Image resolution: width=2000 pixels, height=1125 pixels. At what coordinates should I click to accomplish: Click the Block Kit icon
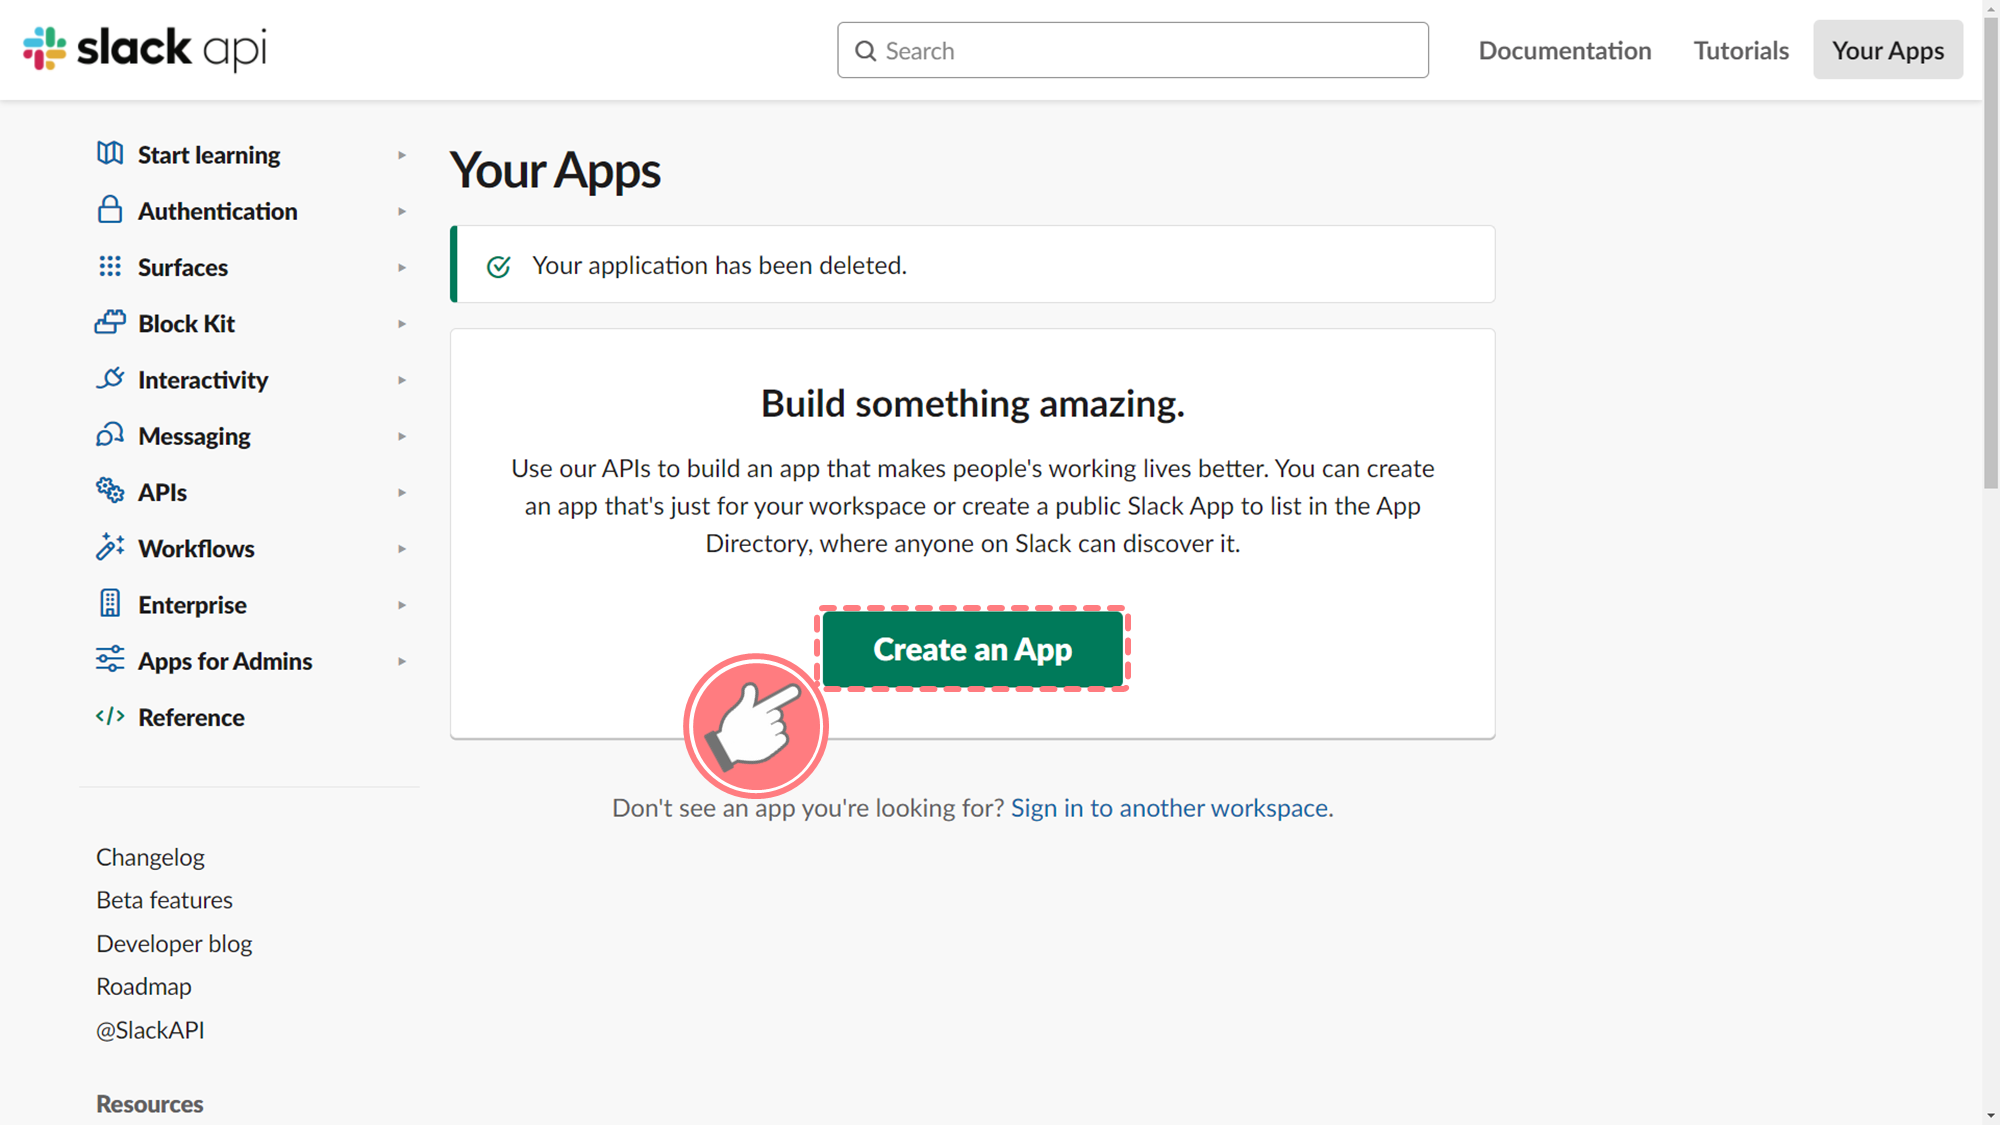(110, 322)
